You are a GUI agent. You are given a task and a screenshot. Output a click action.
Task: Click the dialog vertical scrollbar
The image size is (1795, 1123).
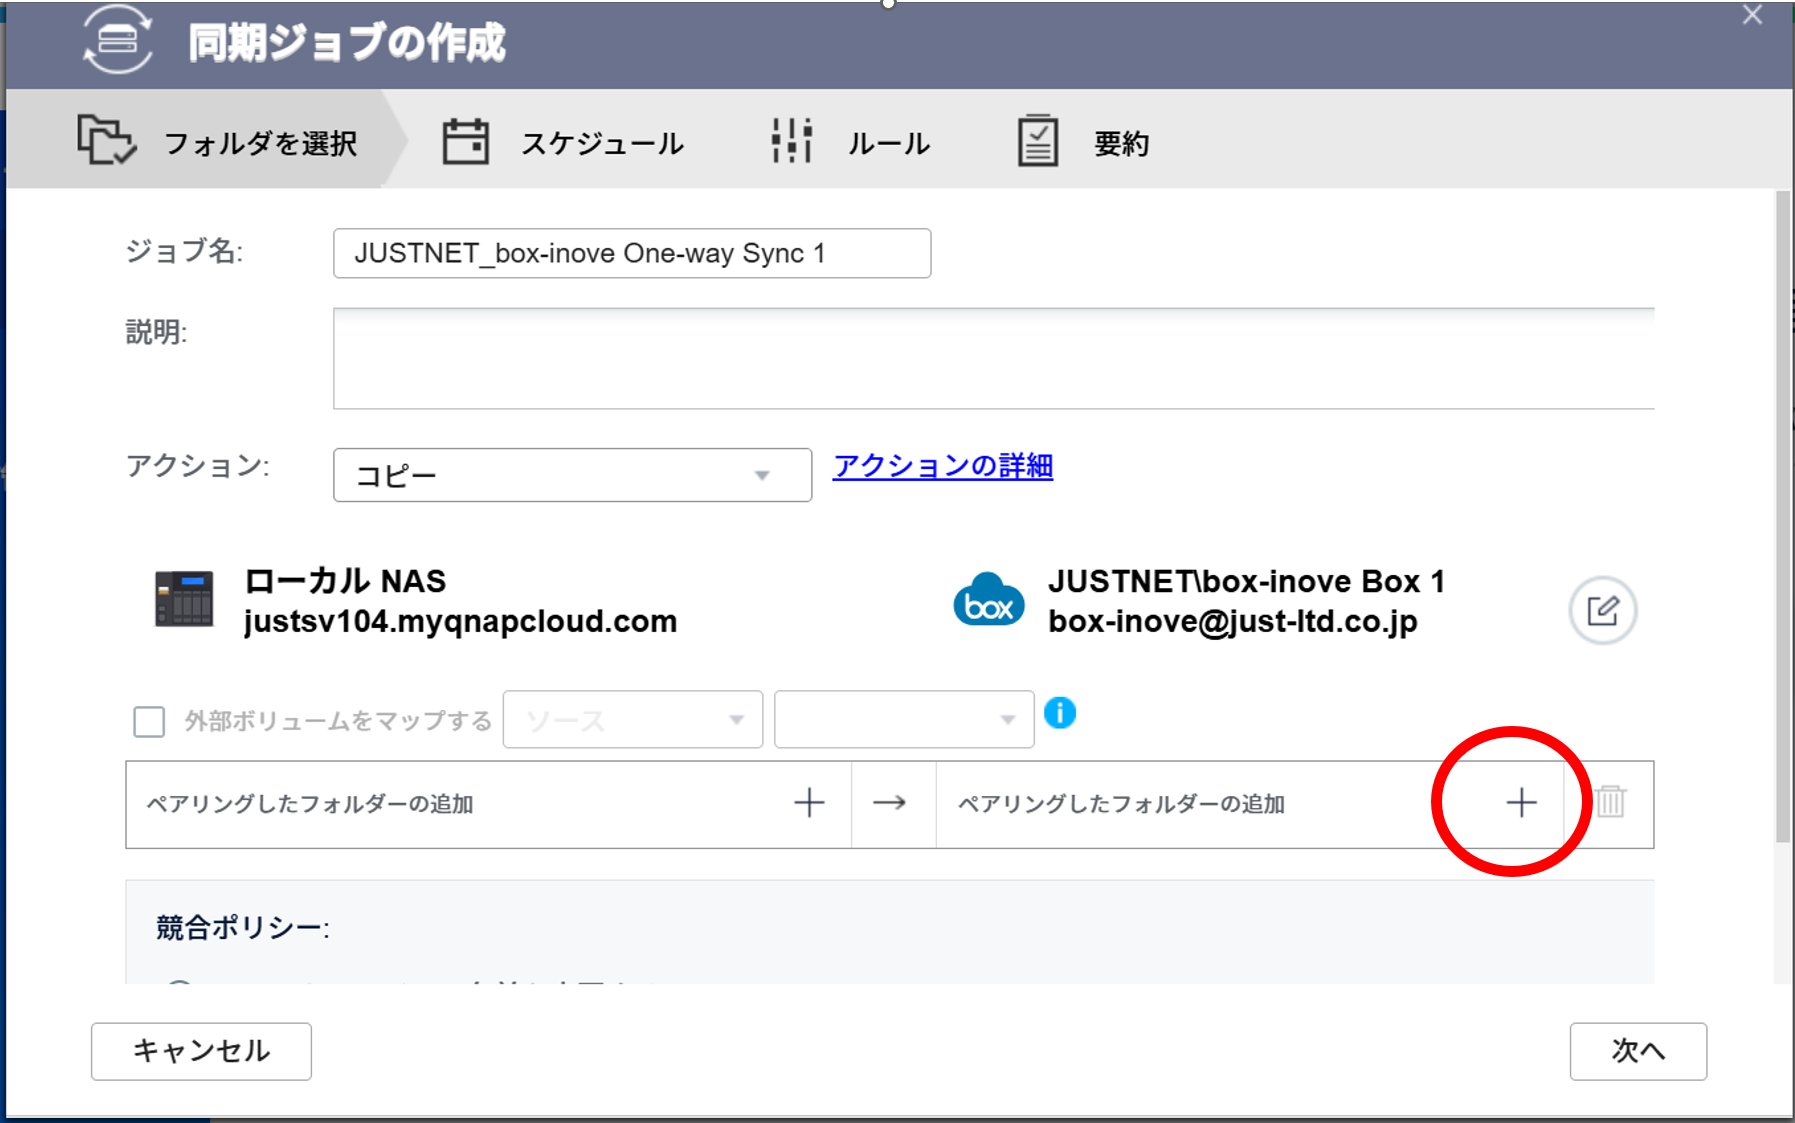[1782, 515]
